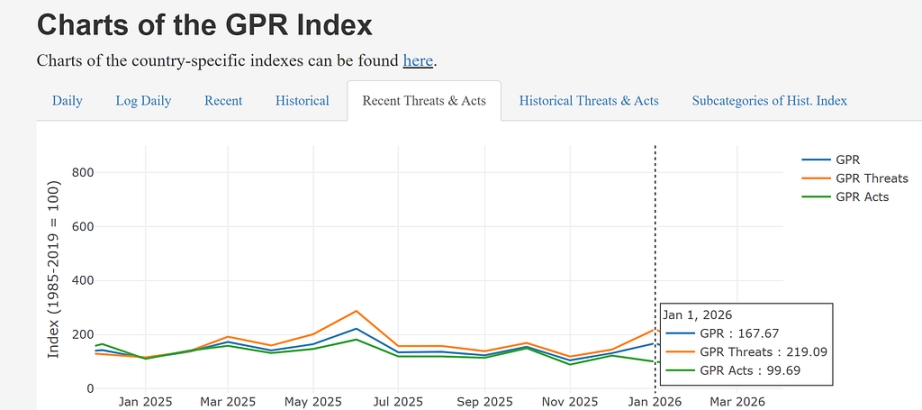The height and width of the screenshot is (410, 922).
Task: Click the blue GPR legend line swatch
Action: click(x=816, y=159)
